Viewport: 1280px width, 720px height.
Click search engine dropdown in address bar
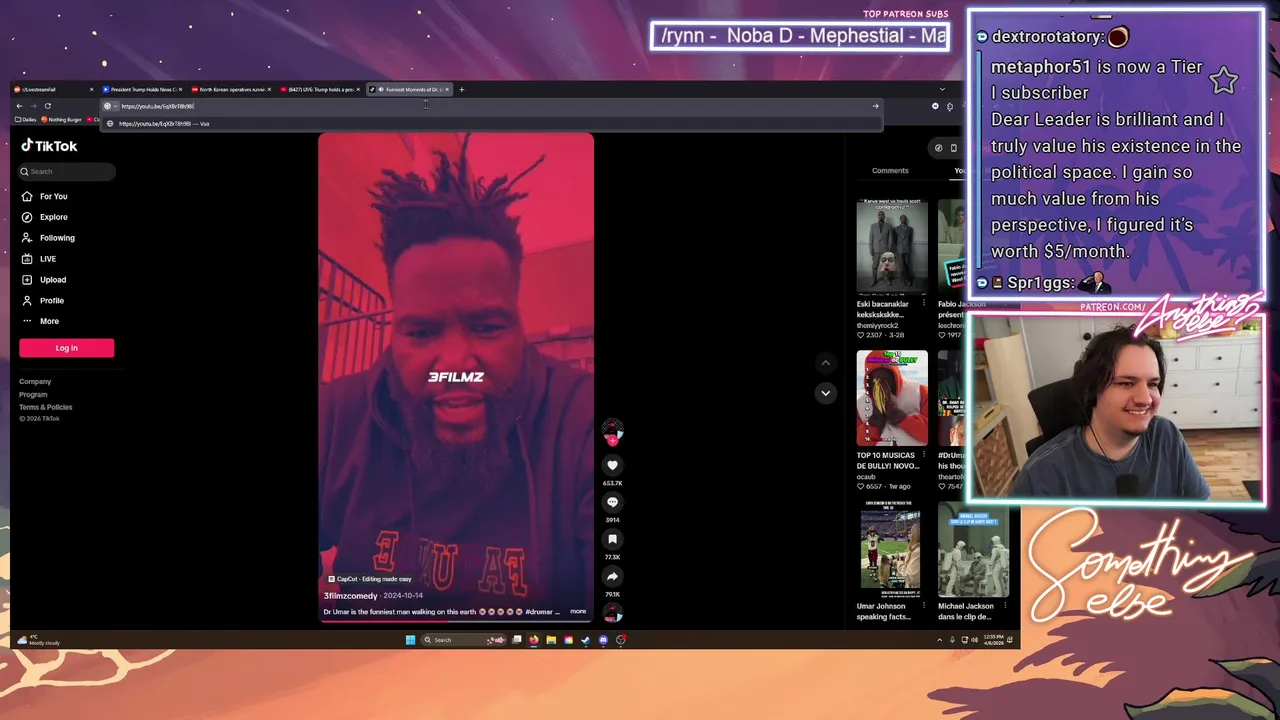110,106
